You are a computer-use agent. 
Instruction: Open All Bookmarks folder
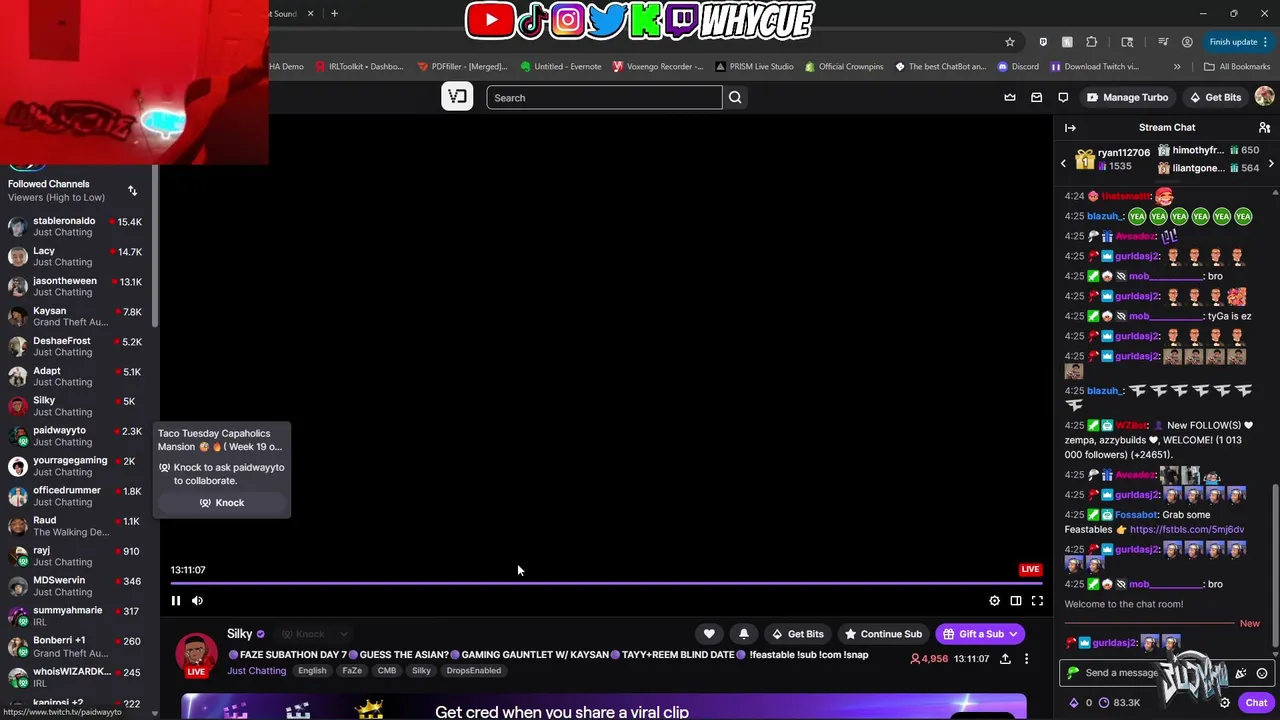pos(1237,66)
